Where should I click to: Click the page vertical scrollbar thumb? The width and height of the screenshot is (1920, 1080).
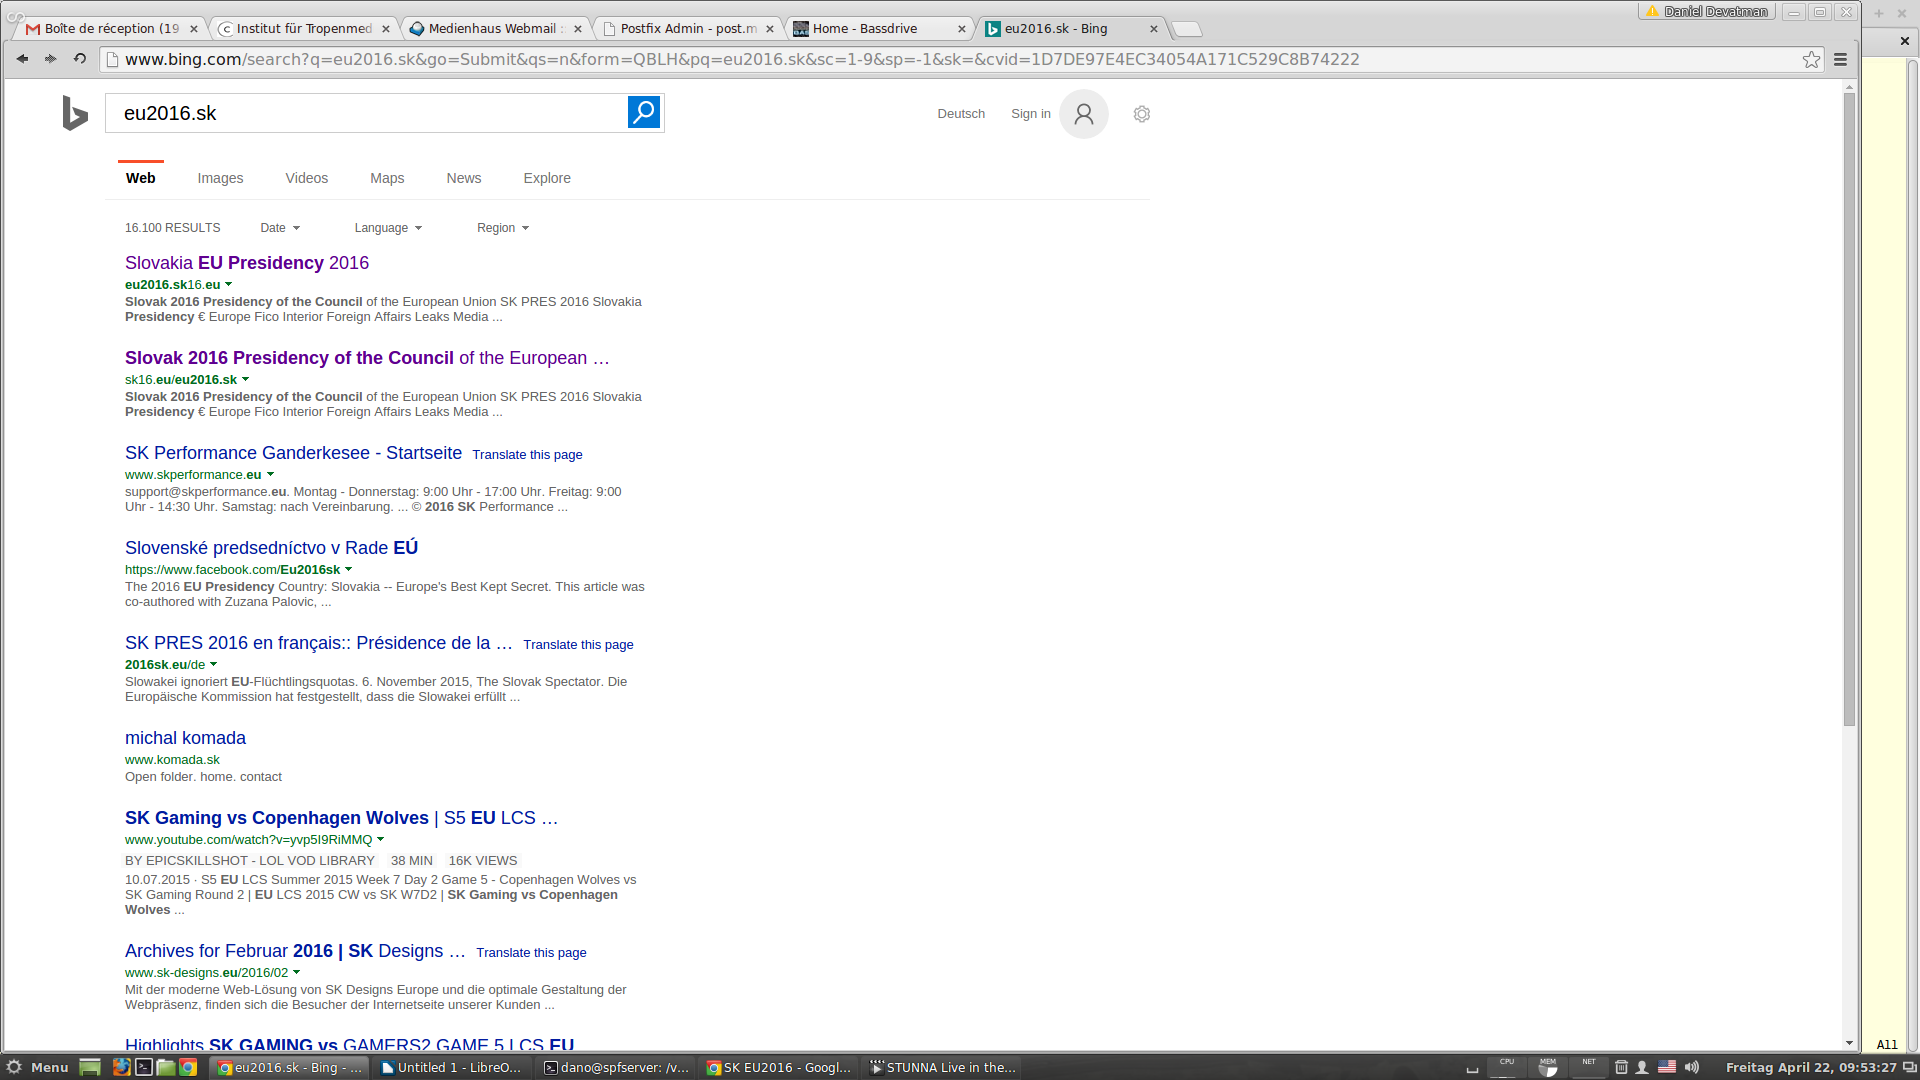(x=1849, y=410)
